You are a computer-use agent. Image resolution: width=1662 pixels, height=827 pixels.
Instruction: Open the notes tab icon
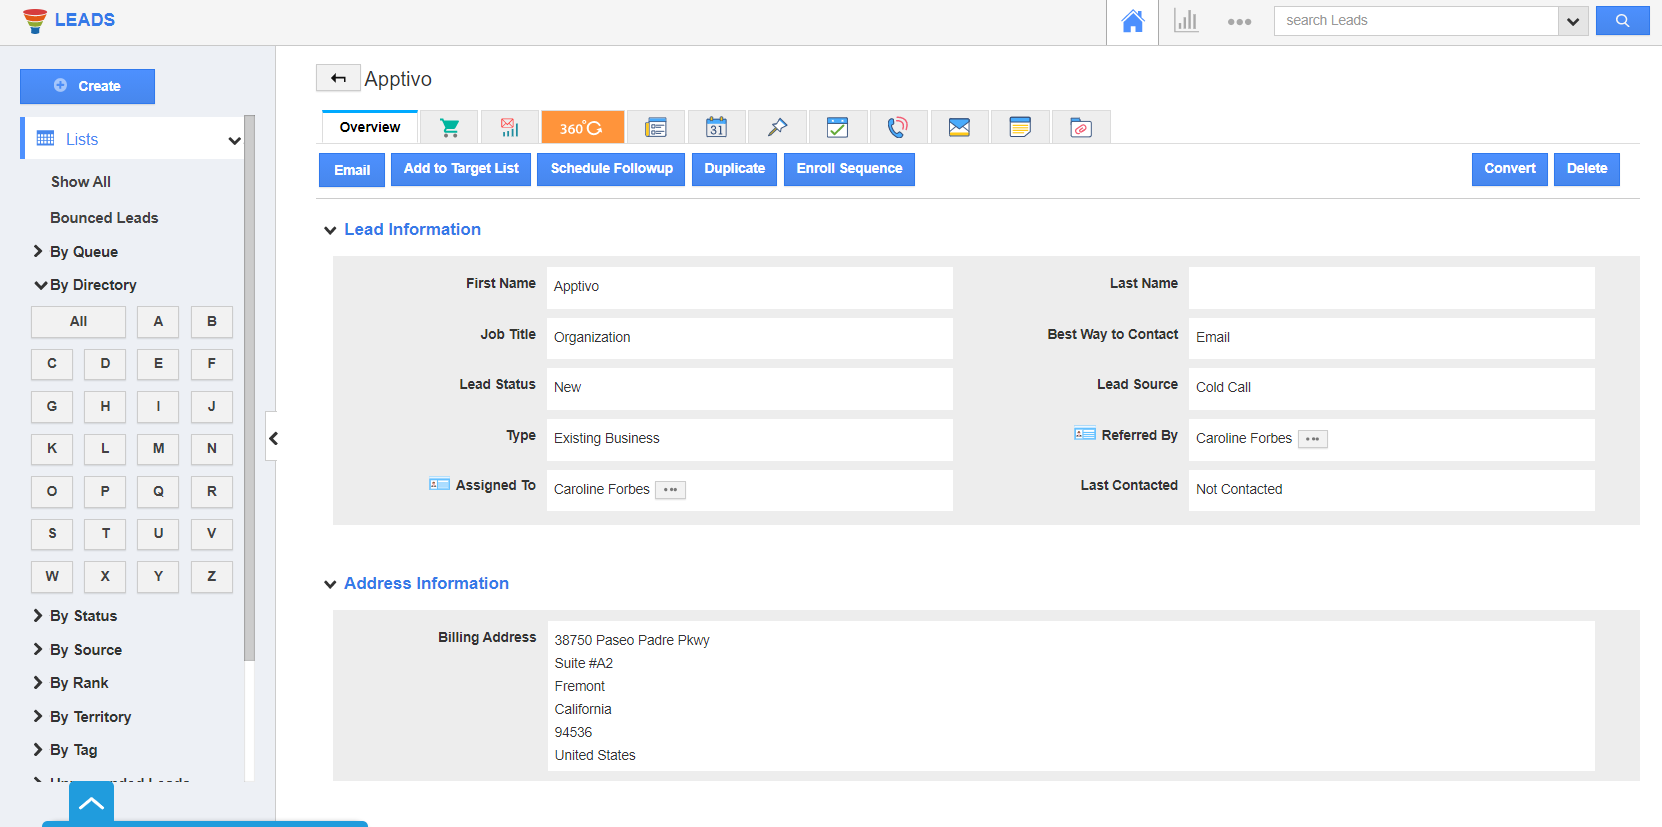tap(1020, 128)
